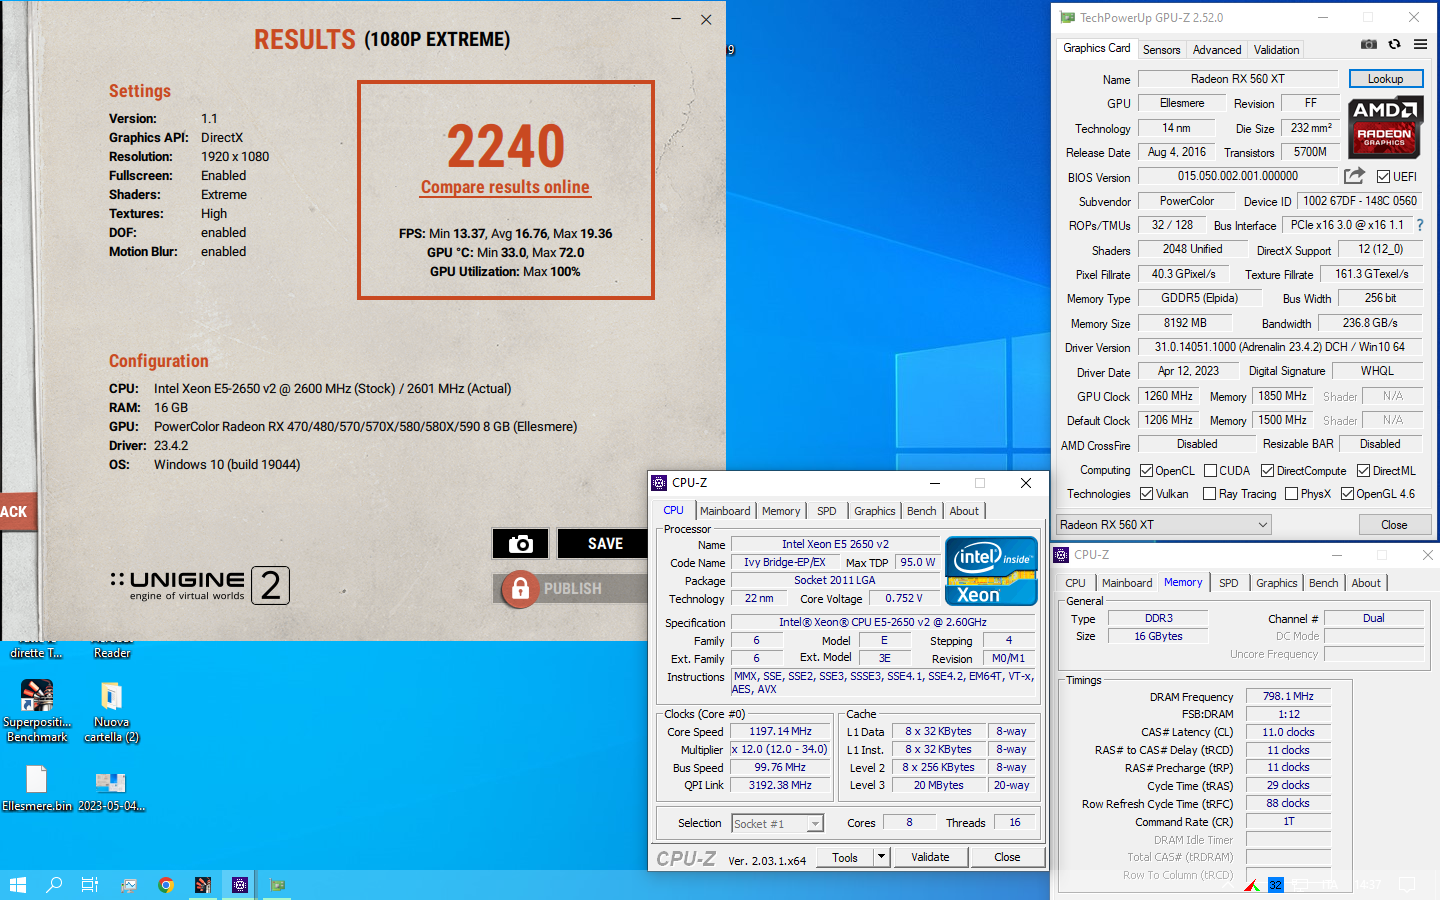Click the padlock icon on Publish
Screen dimensions: 1440x900
click(x=520, y=589)
